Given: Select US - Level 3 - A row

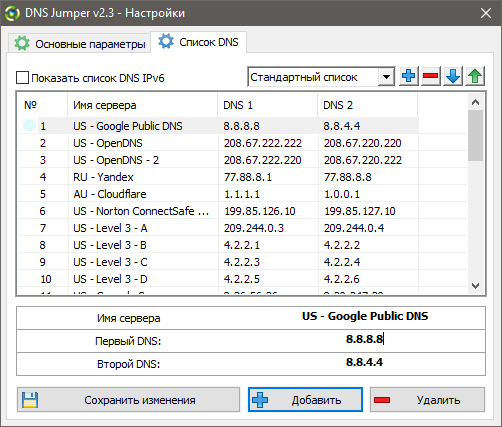Looking at the screenshot, I should point(242,228).
